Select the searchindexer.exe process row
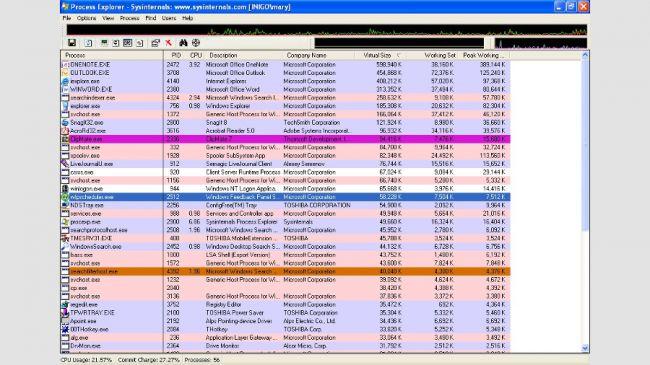This screenshot has width=650, height=365. tap(286, 98)
